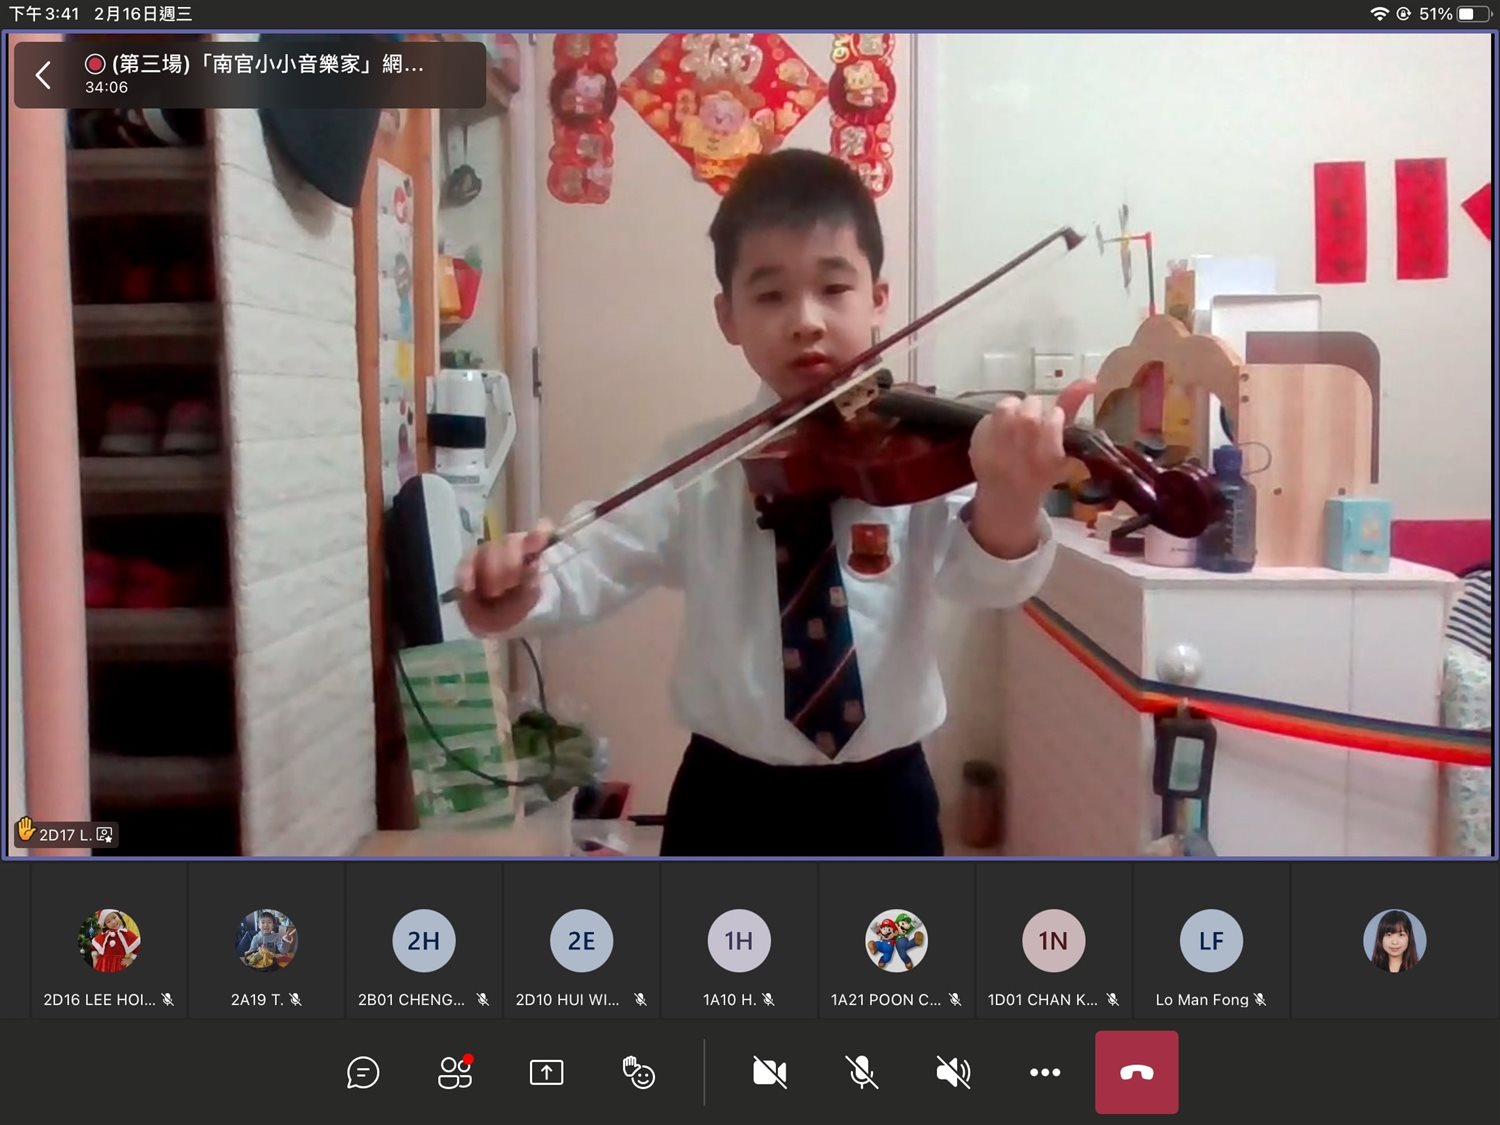Viewport: 1500px width, 1125px height.
Task: Tap the 2D17 L. speaker label
Action: pyautogui.click(x=65, y=835)
